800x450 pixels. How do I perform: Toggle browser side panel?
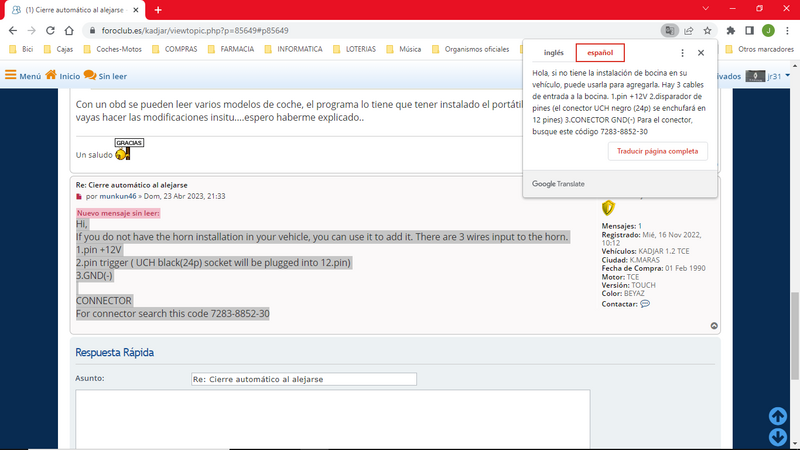(749, 31)
